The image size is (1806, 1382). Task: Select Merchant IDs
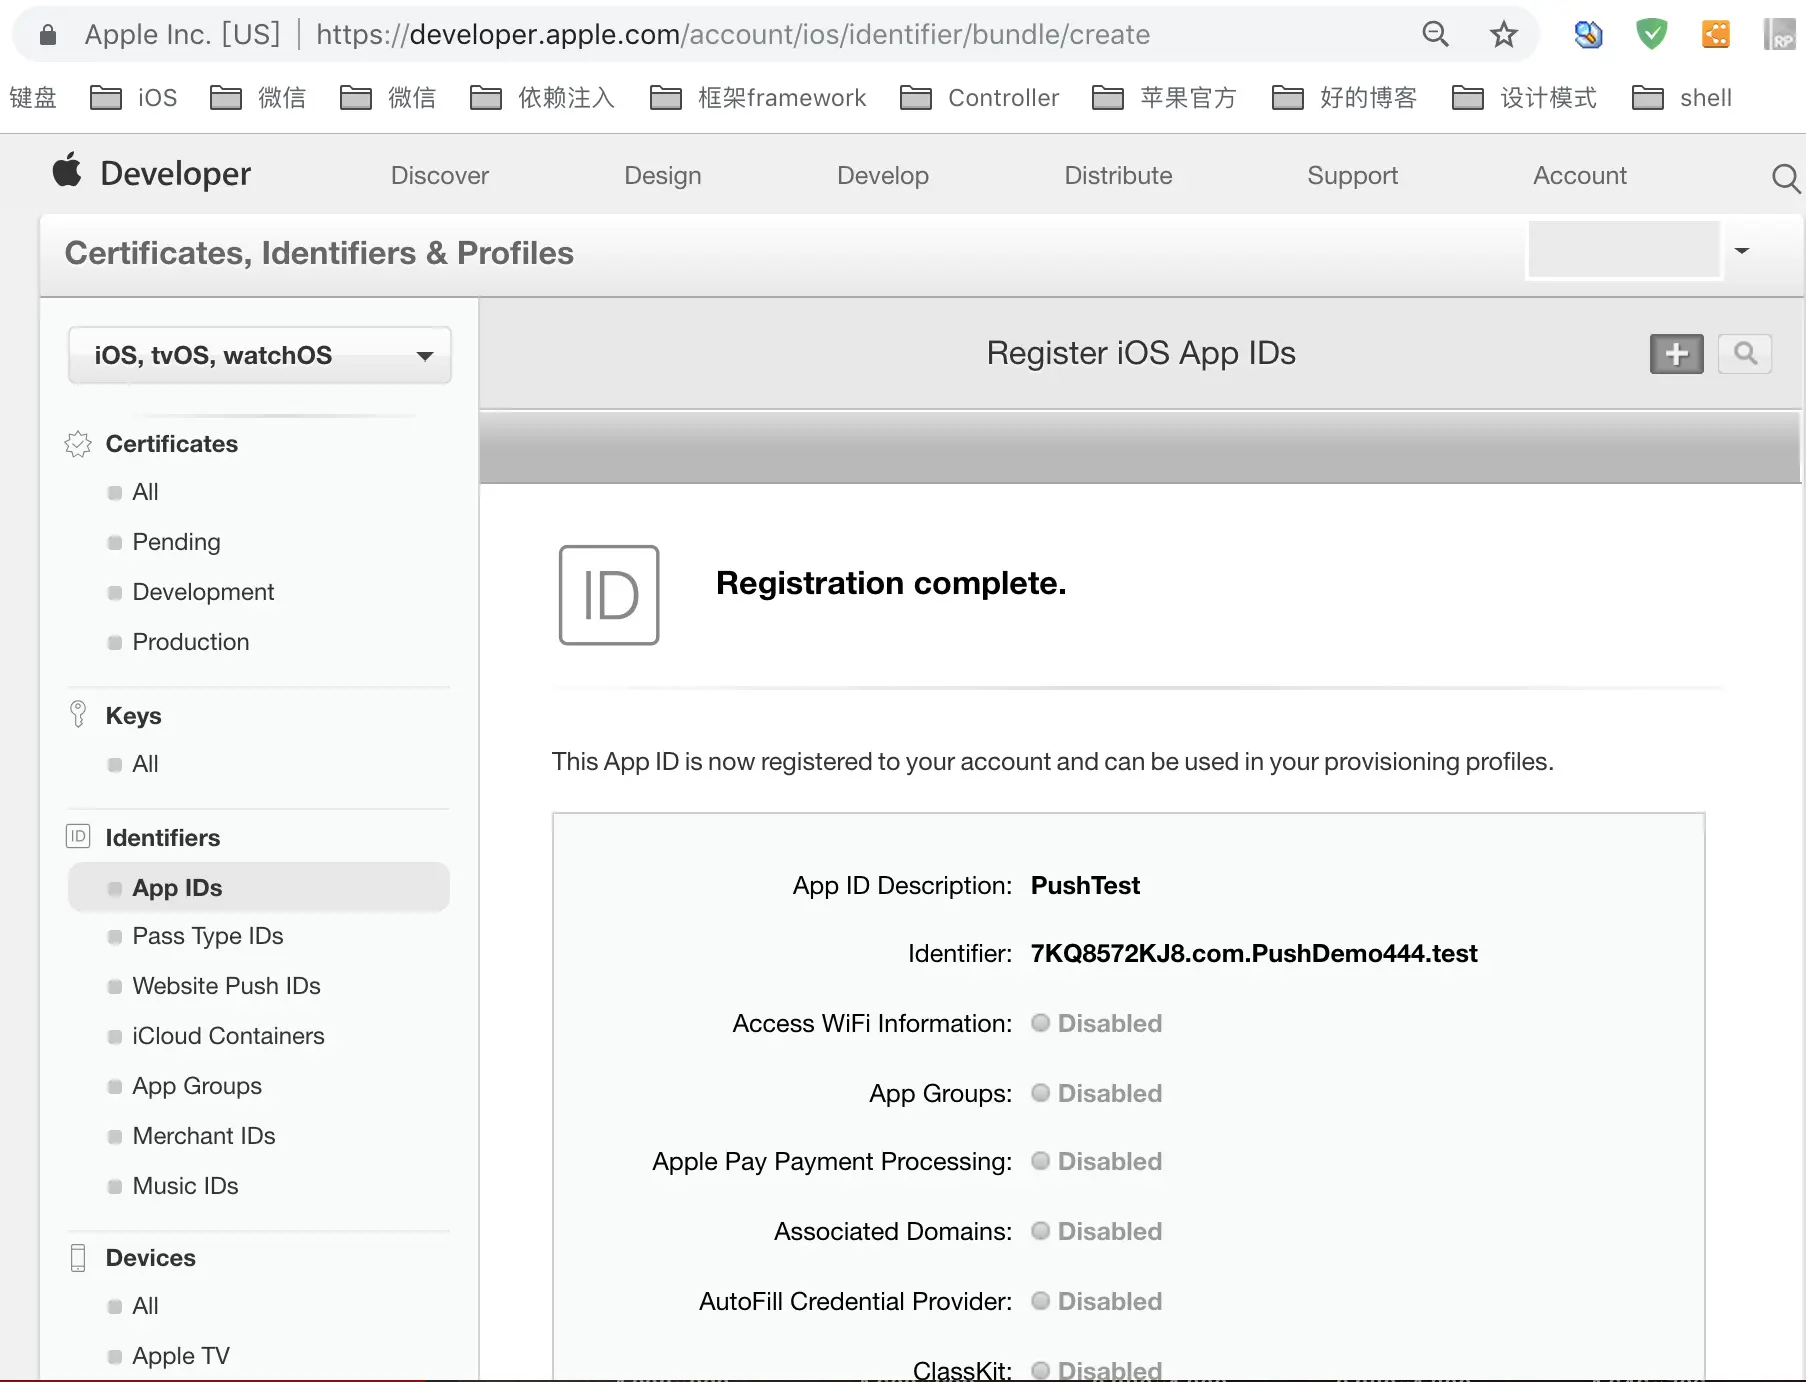click(204, 1136)
